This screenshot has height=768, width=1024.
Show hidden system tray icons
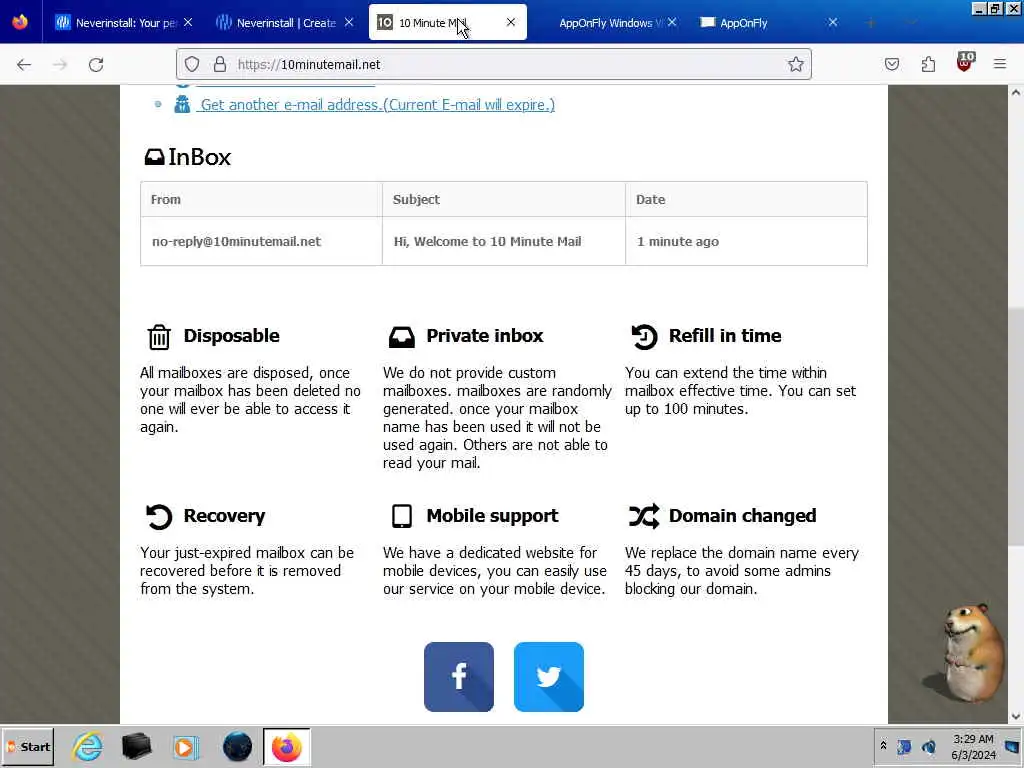[x=883, y=746]
